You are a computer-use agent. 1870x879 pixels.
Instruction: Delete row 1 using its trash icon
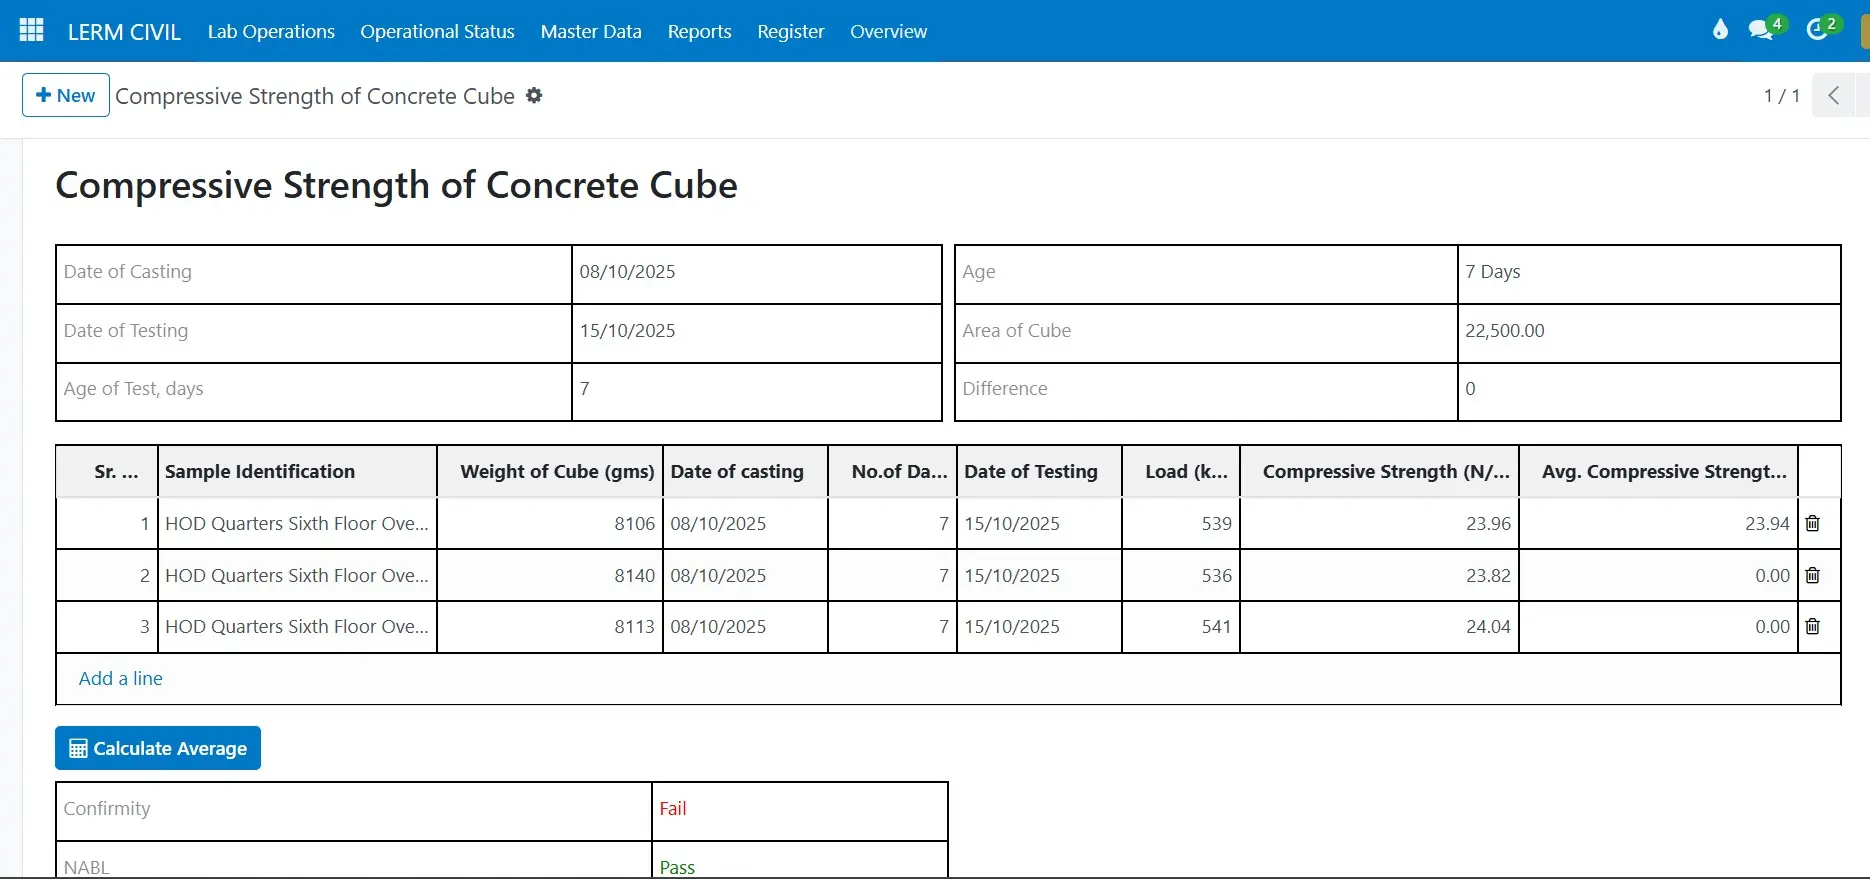(1812, 523)
